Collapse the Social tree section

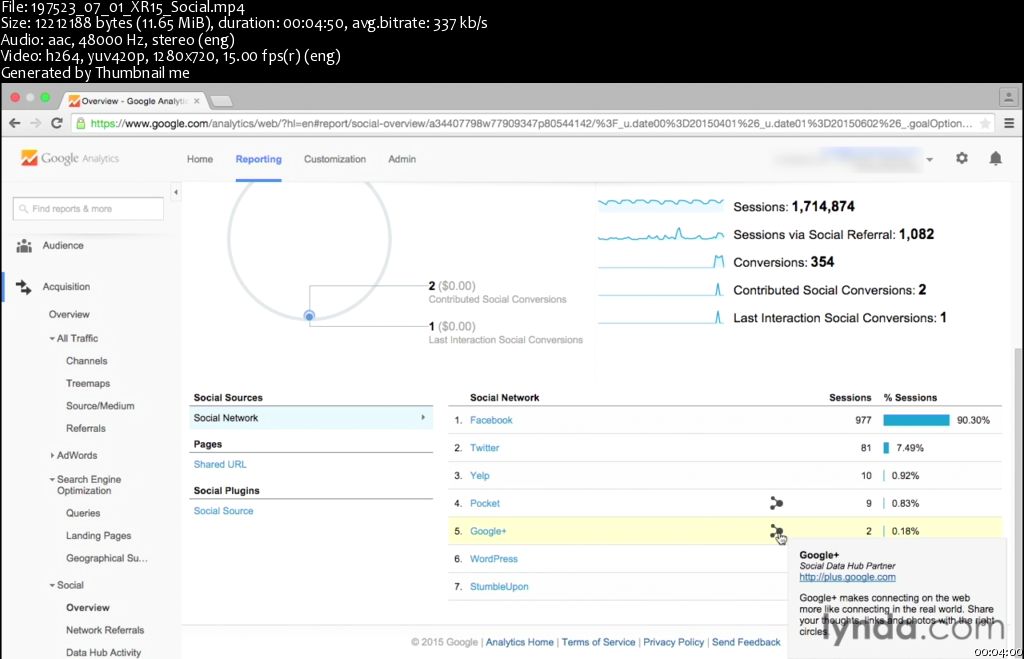pos(52,585)
